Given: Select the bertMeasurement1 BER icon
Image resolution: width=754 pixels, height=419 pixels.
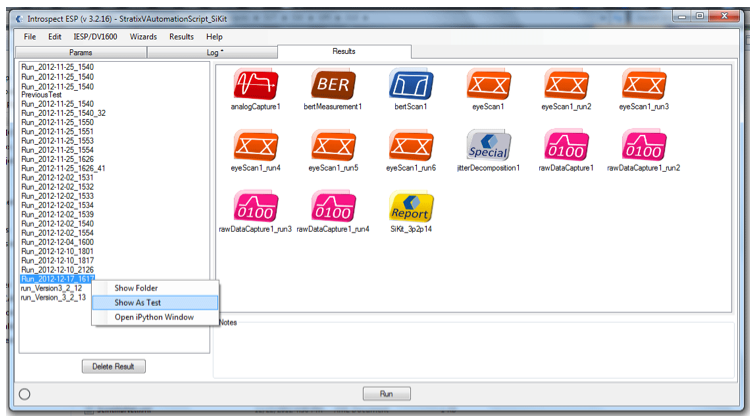Looking at the screenshot, I should 332,84.
